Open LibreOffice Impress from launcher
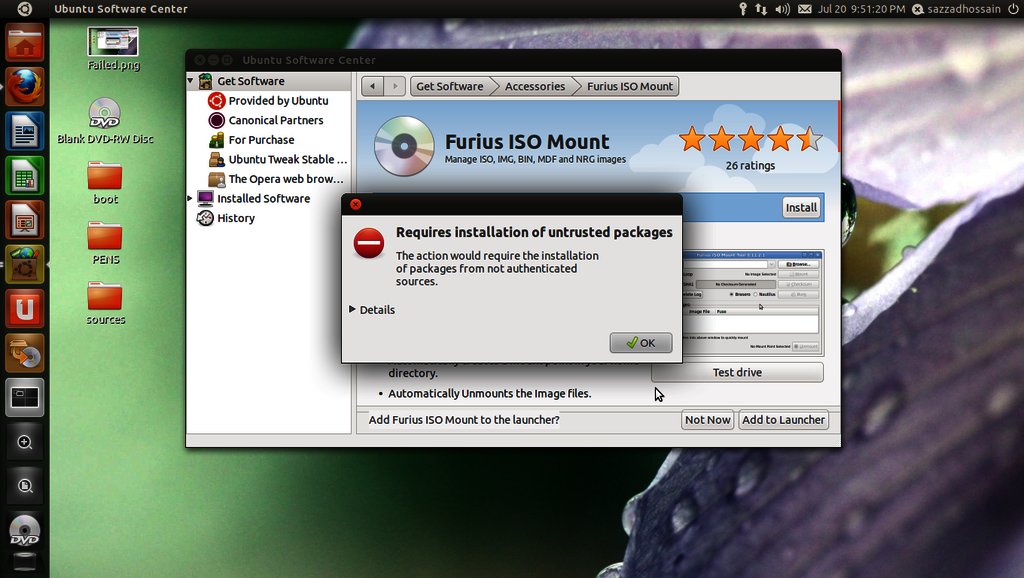This screenshot has width=1024, height=578. (25, 219)
